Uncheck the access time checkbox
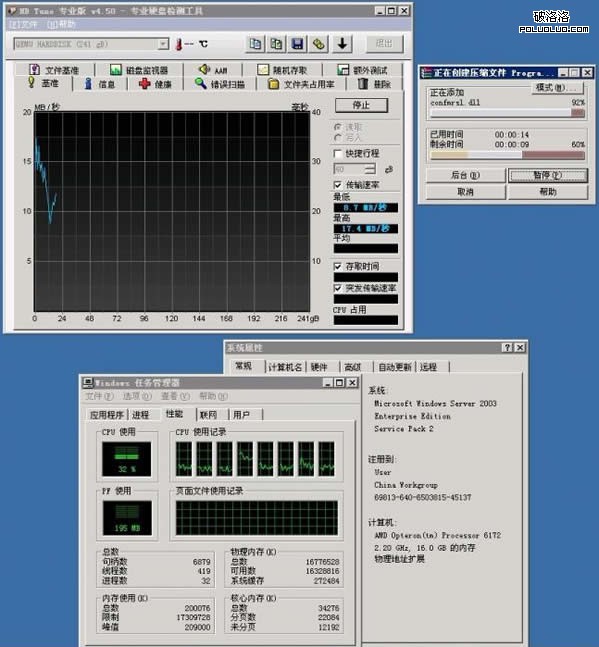The height and width of the screenshot is (647, 599). (337, 267)
